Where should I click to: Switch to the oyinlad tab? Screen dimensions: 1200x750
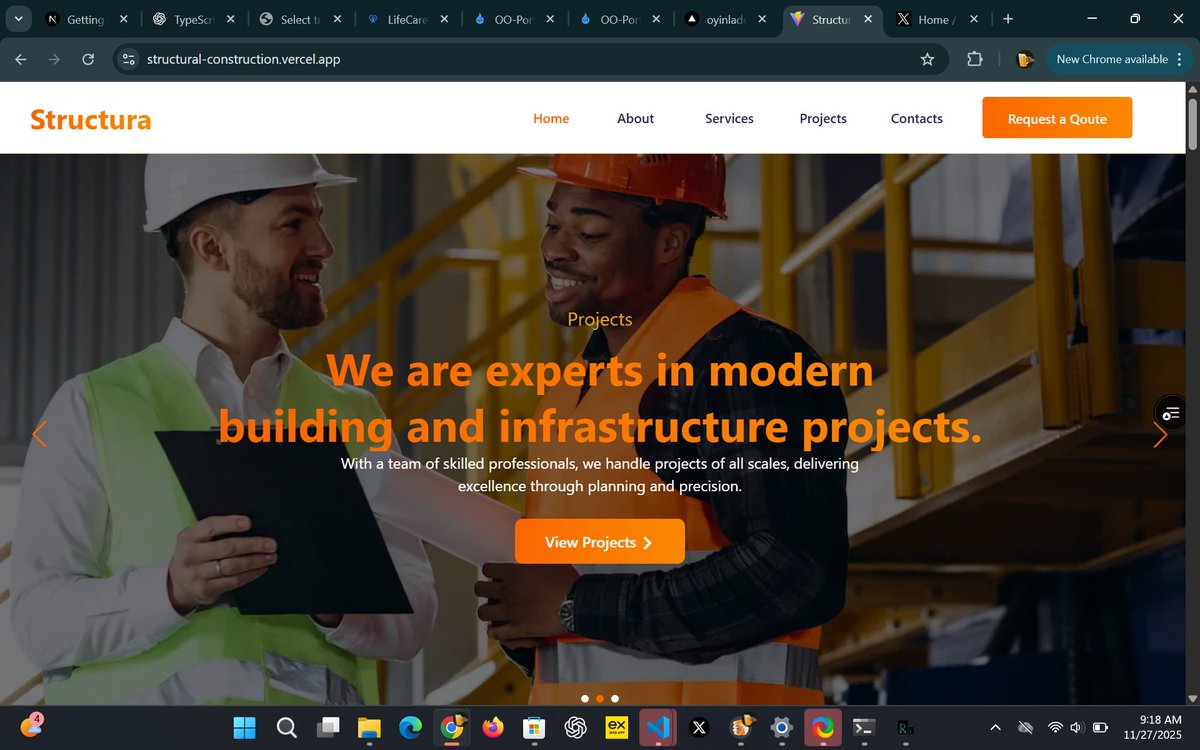click(725, 19)
